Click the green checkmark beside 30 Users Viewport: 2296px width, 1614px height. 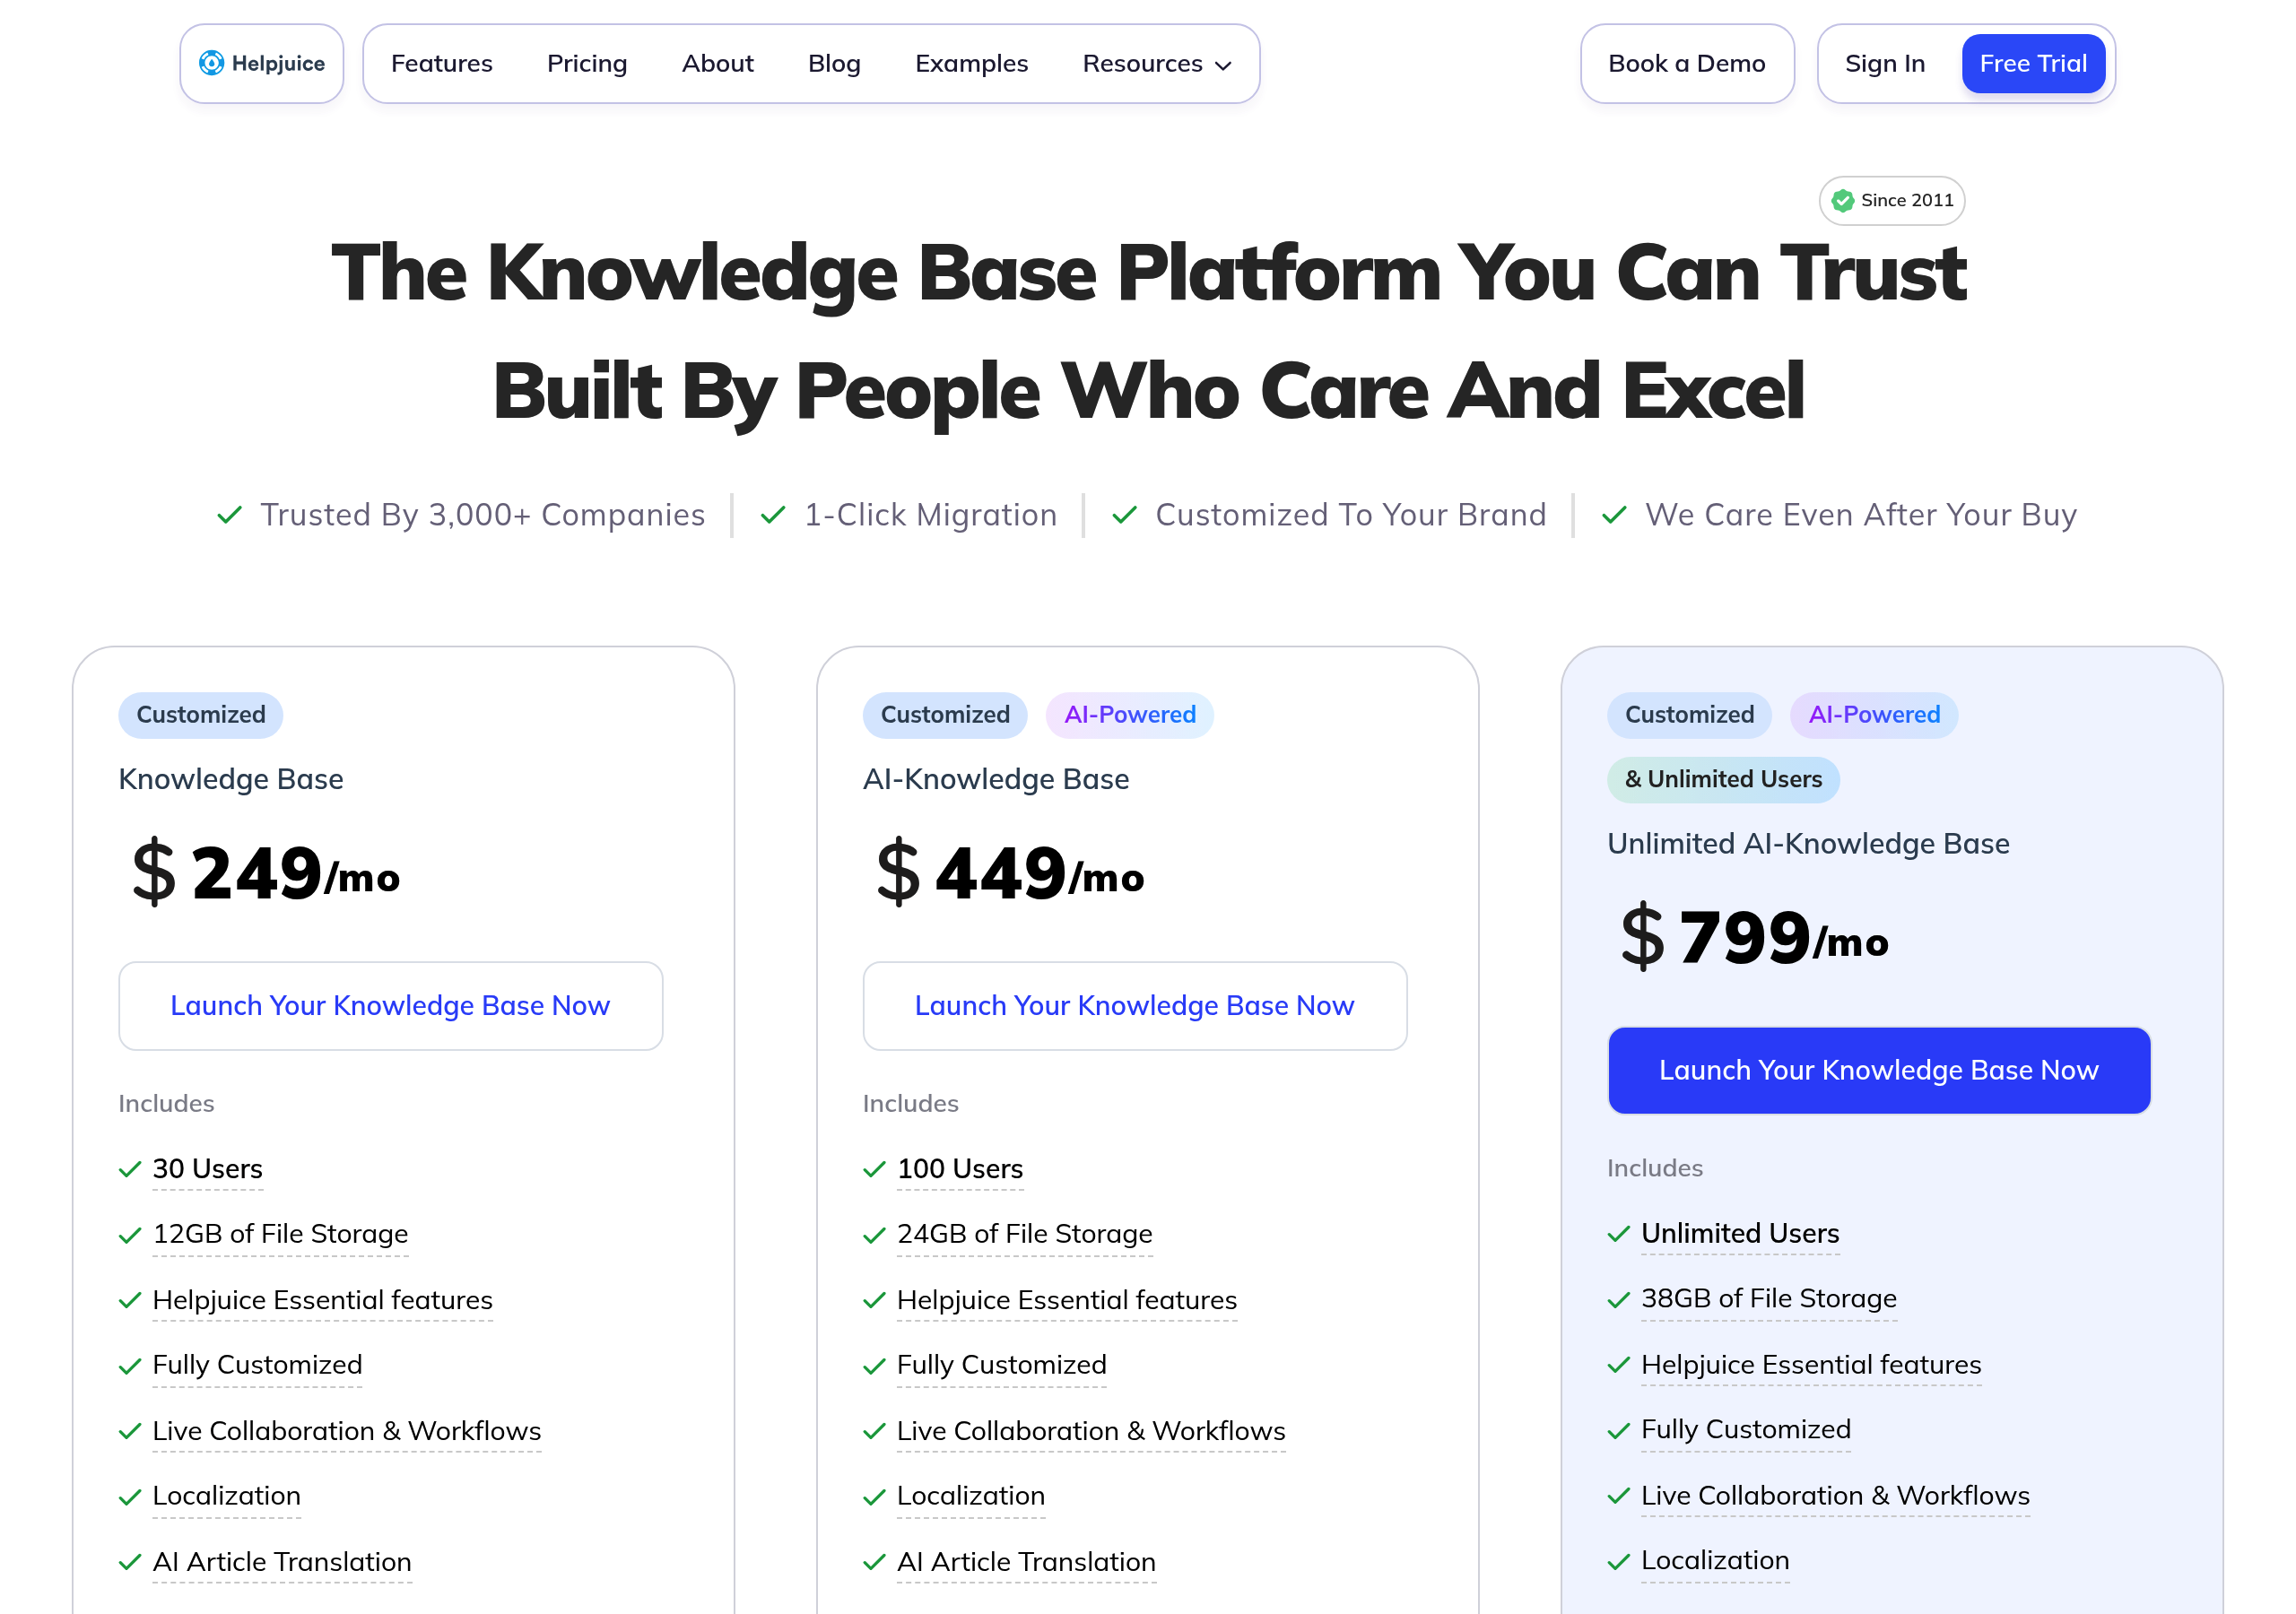point(130,1168)
